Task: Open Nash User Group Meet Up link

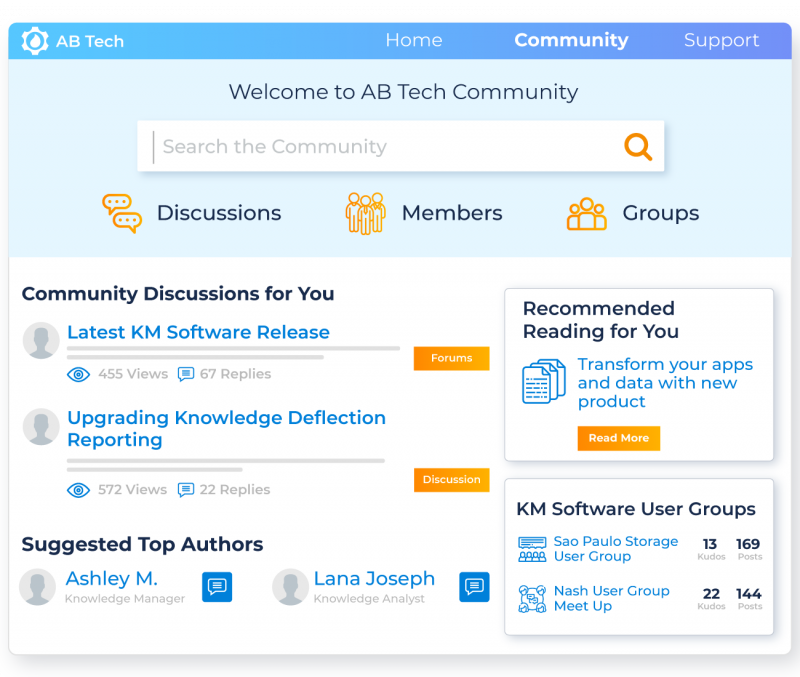Action: (x=612, y=598)
